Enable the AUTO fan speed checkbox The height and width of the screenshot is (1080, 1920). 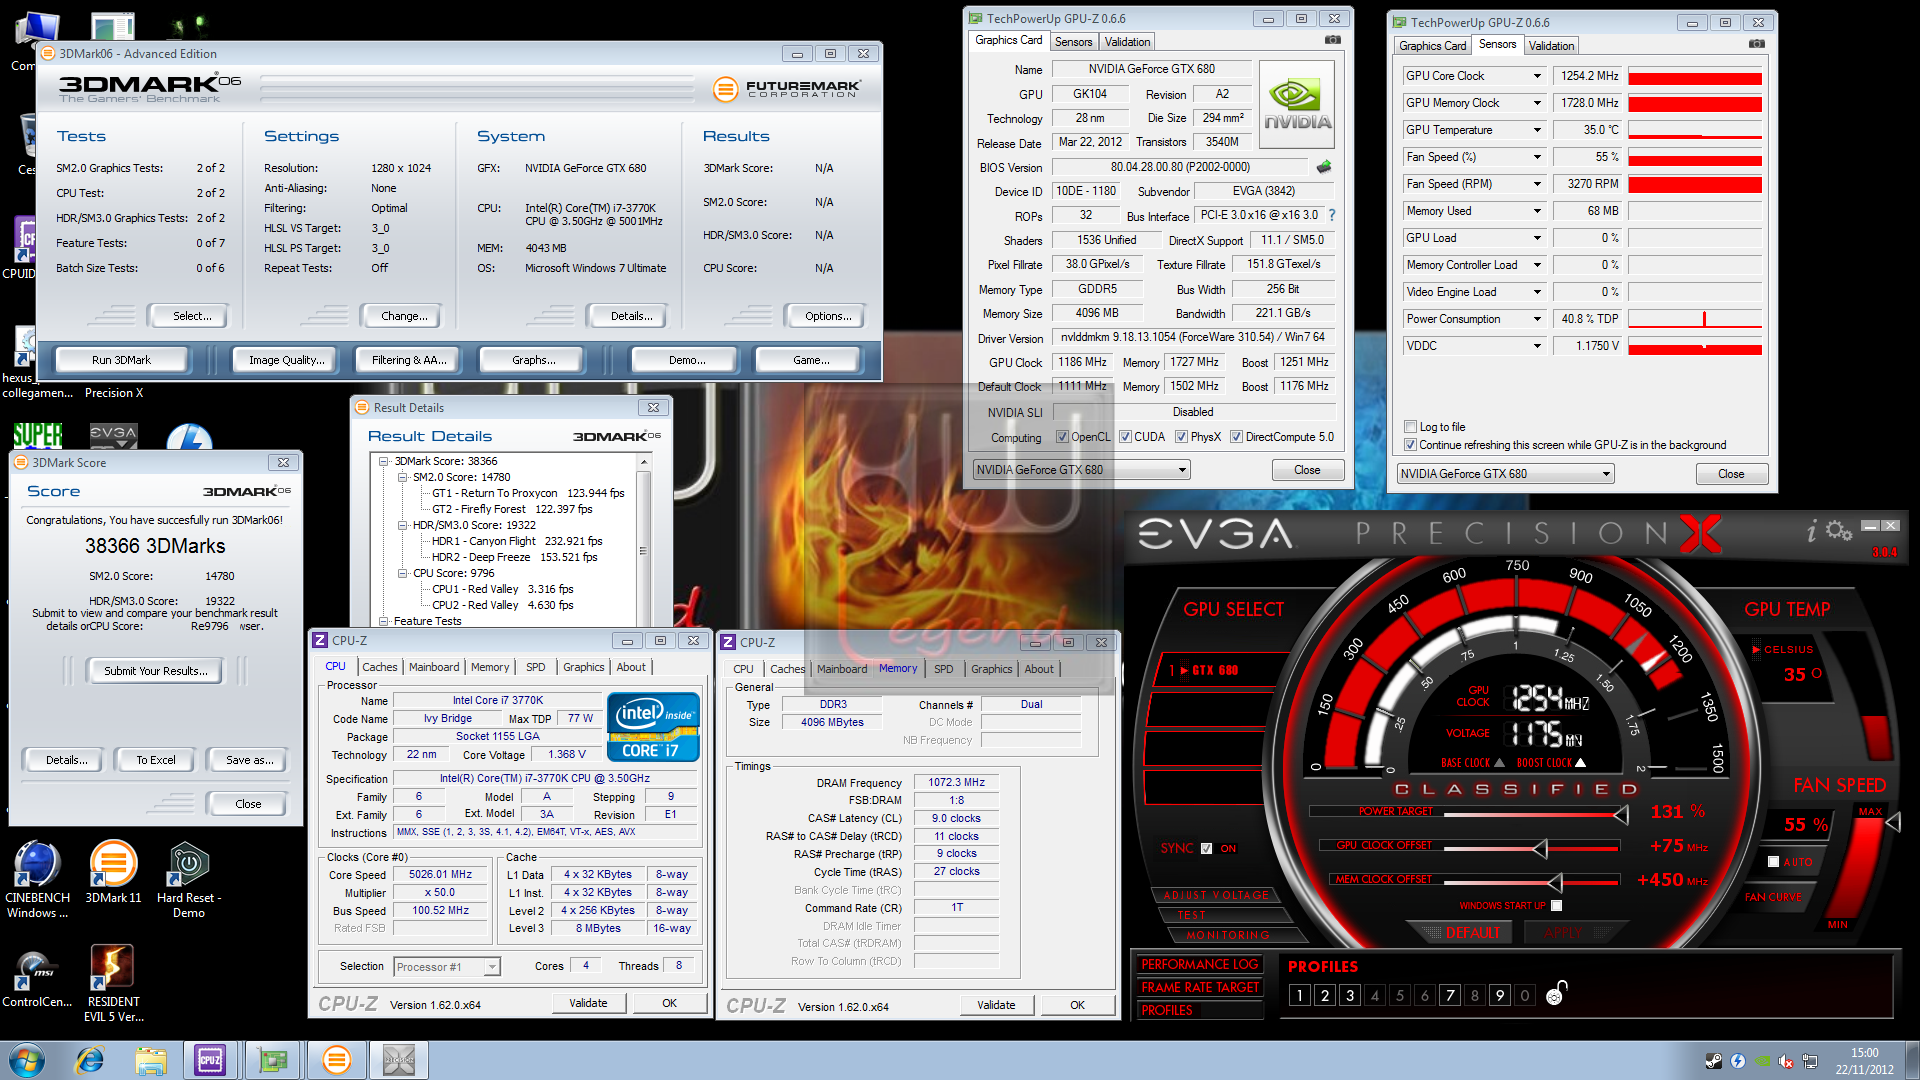[x=1774, y=861]
